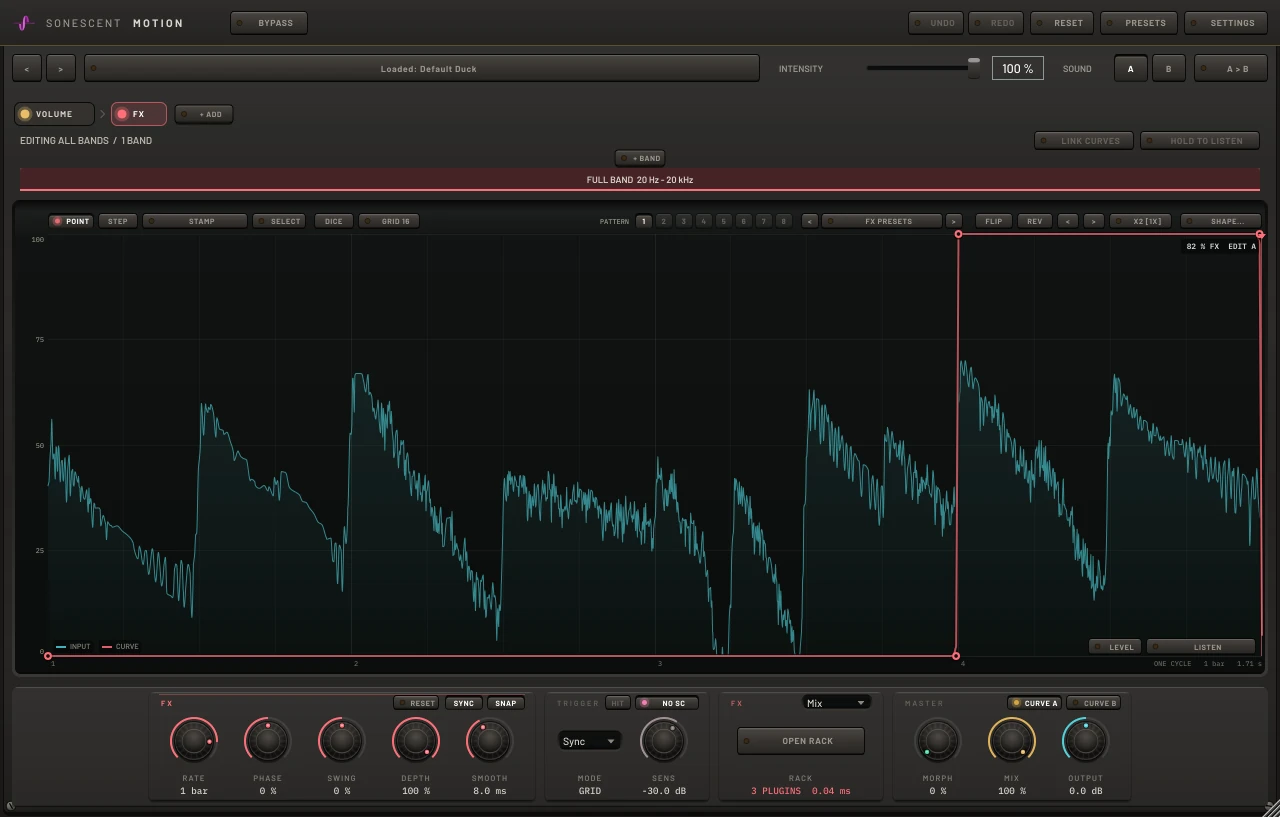Click the Presets button

click(x=1138, y=23)
